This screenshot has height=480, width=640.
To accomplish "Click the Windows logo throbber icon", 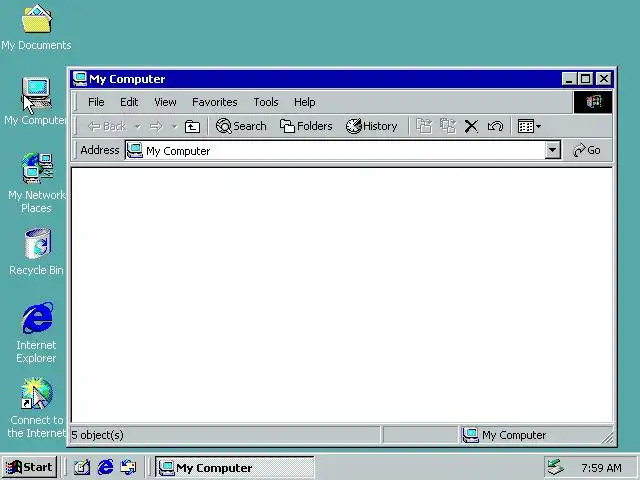I will (x=593, y=102).
